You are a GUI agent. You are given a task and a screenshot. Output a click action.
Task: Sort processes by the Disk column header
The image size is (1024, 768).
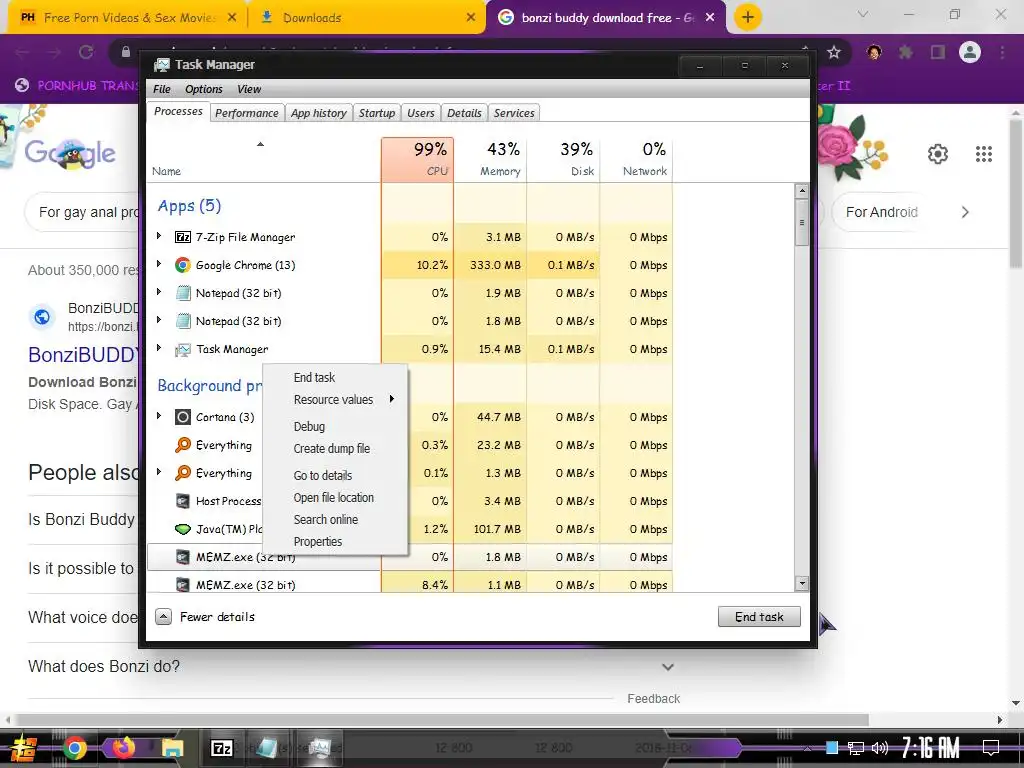[x=564, y=159]
